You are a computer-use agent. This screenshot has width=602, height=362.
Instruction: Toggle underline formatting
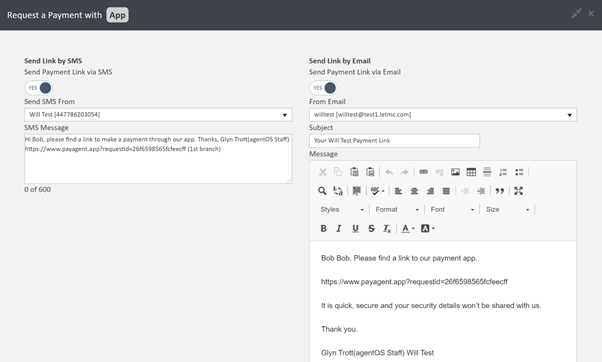(x=356, y=228)
